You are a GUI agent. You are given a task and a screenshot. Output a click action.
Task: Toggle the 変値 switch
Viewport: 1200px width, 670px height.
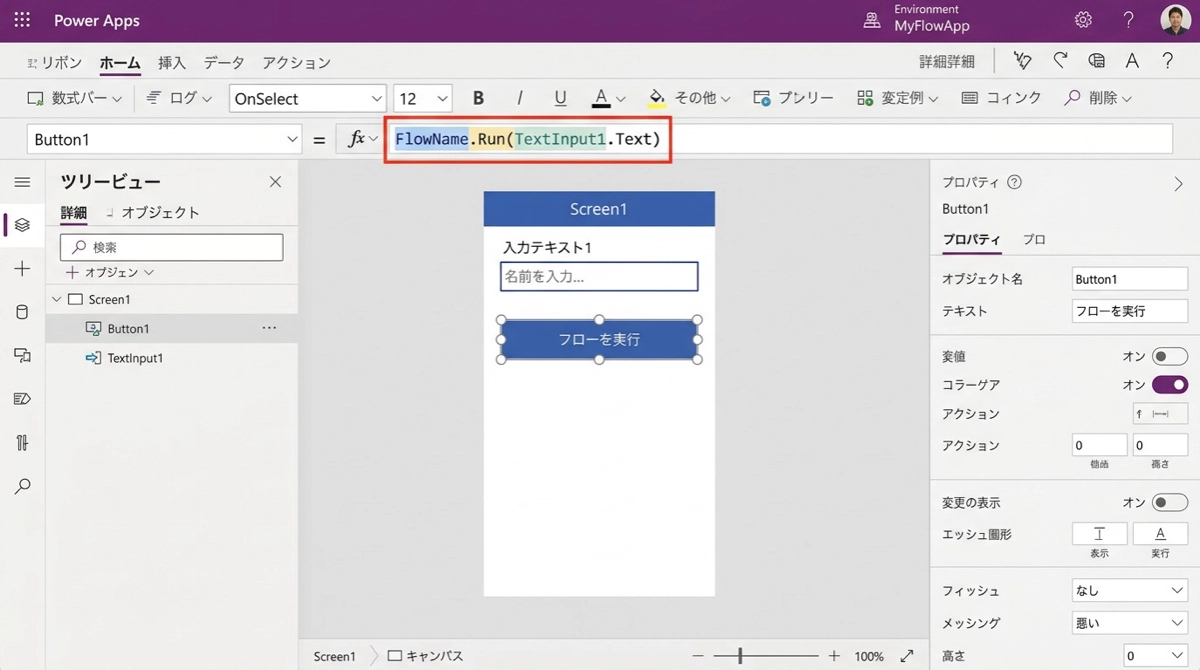click(1169, 357)
